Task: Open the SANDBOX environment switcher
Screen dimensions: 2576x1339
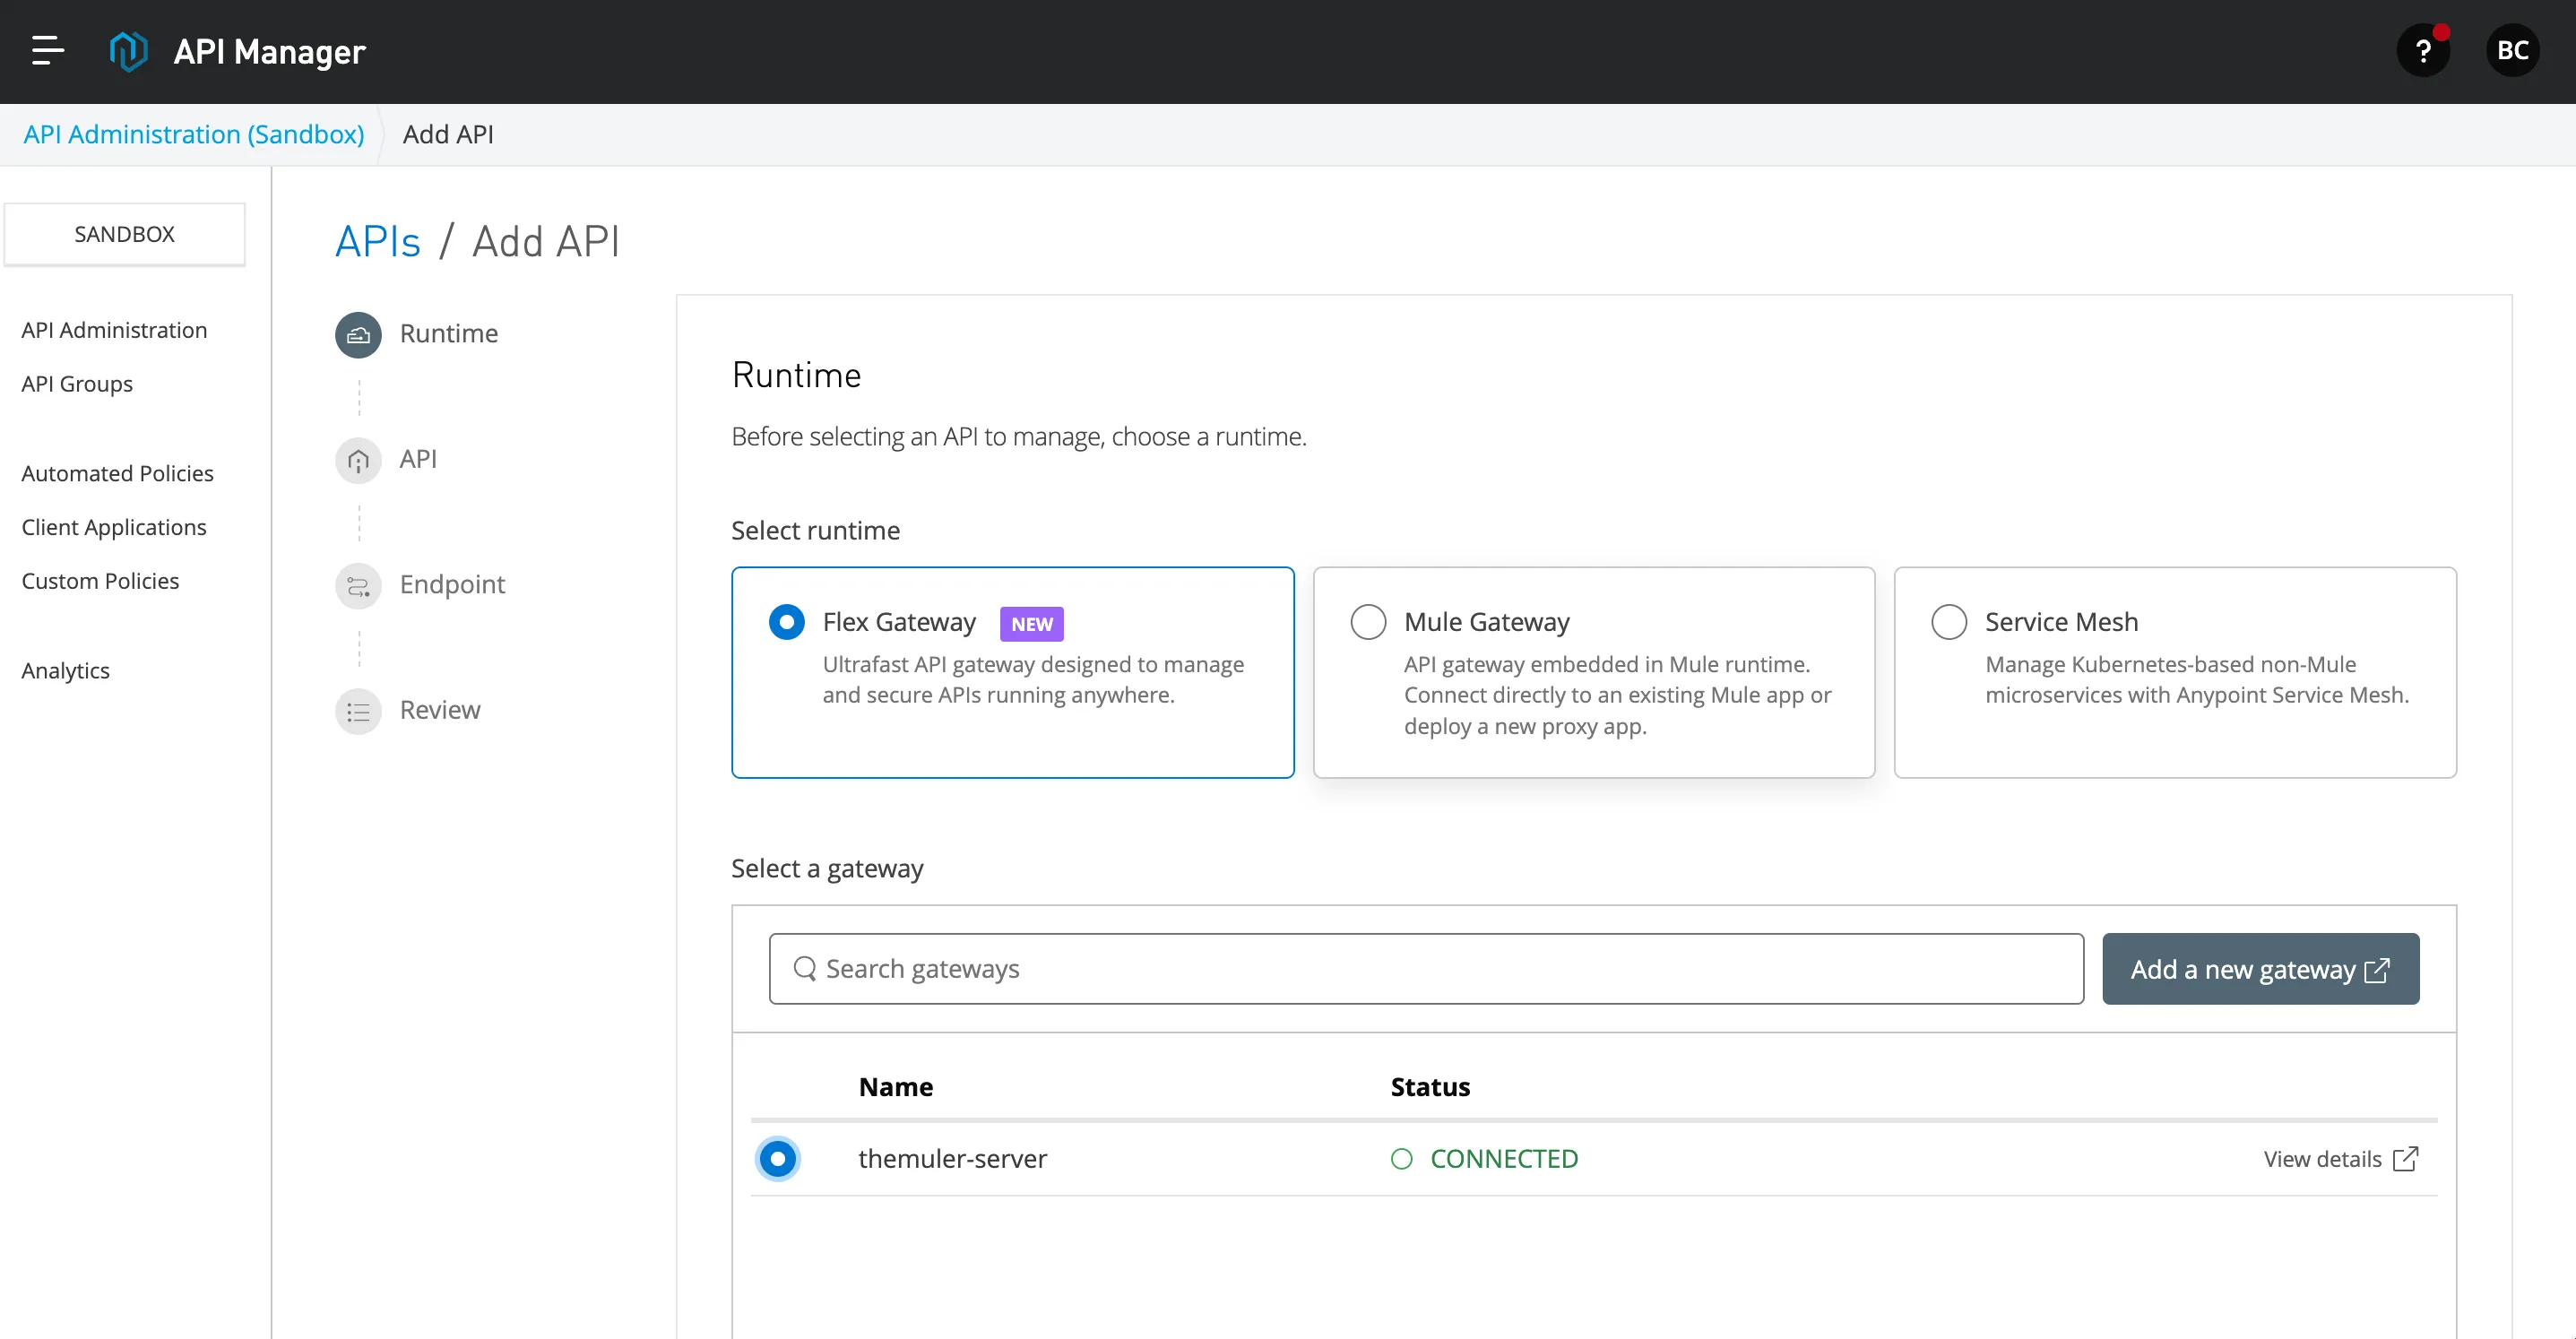Action: [x=124, y=234]
